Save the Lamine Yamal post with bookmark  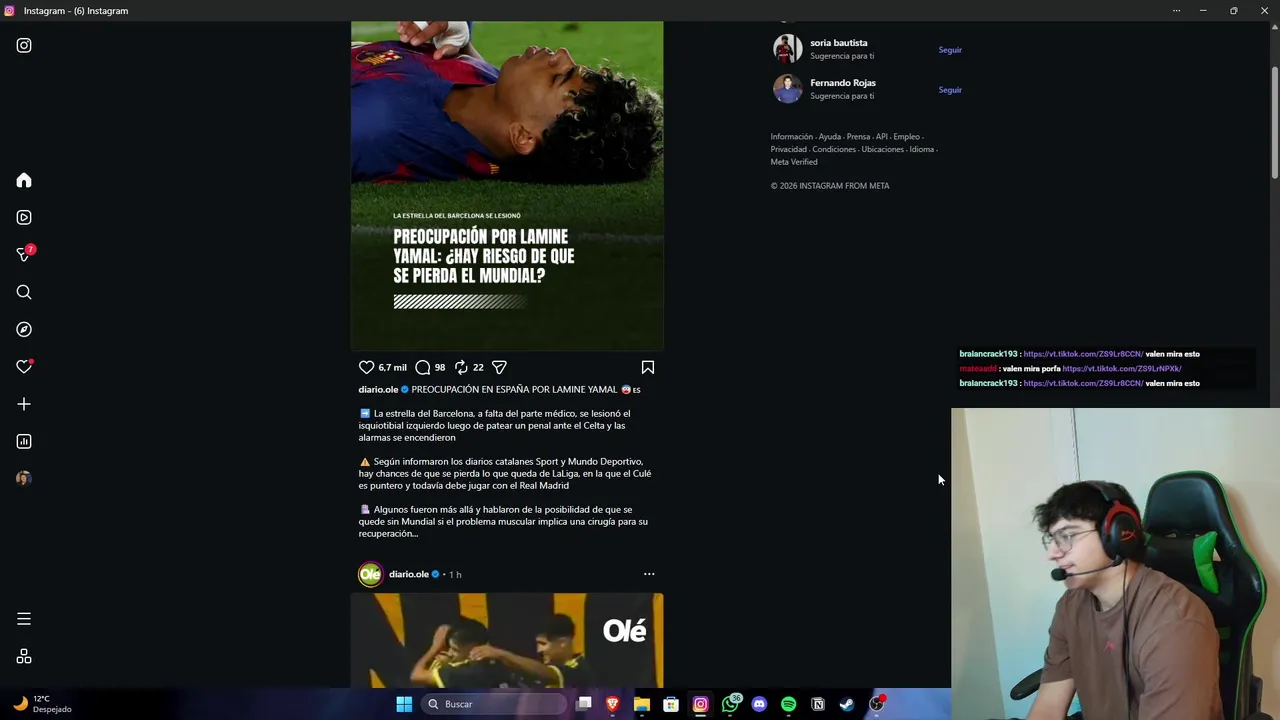tap(648, 367)
